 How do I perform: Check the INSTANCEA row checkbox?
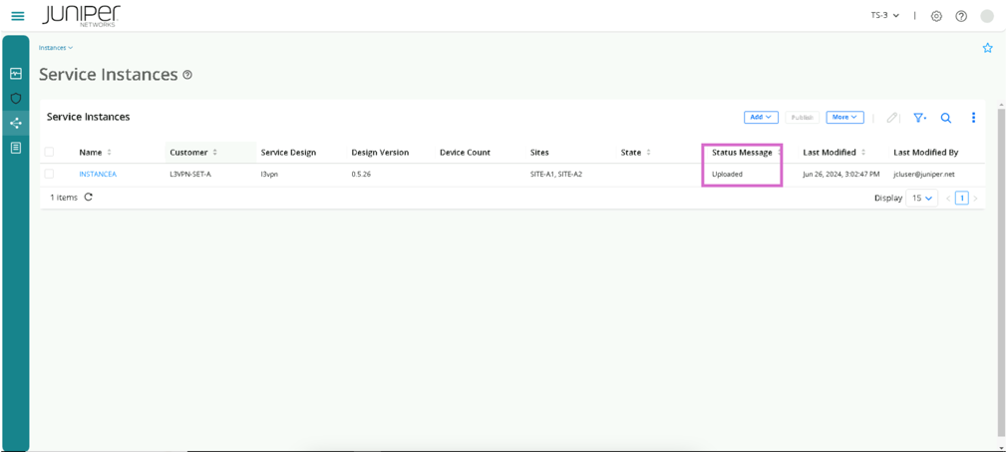tap(50, 174)
